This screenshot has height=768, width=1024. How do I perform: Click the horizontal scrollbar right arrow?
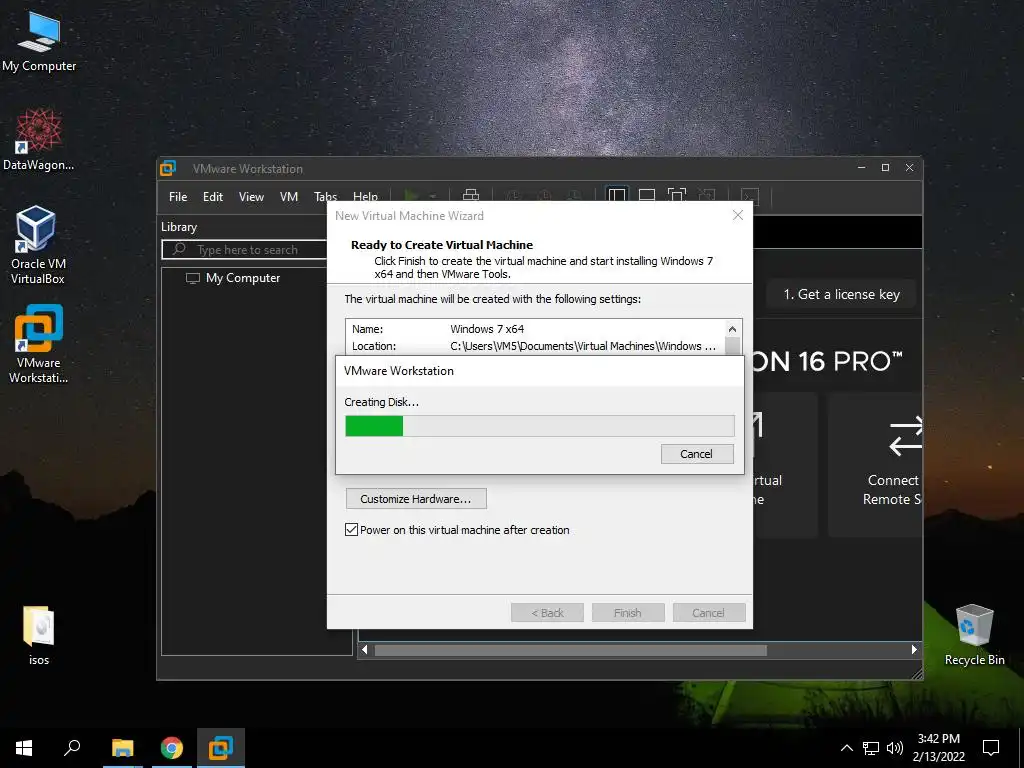pyautogui.click(x=914, y=650)
